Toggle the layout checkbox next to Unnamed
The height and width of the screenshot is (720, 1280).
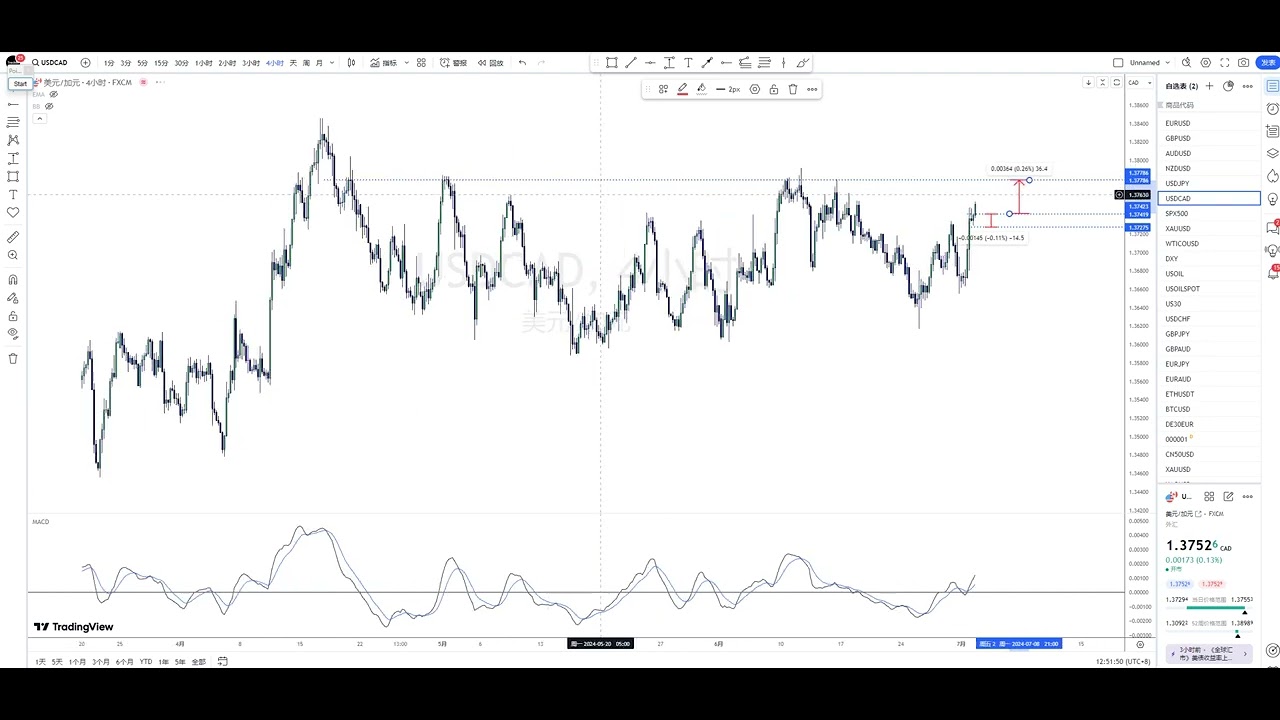click(x=1118, y=63)
